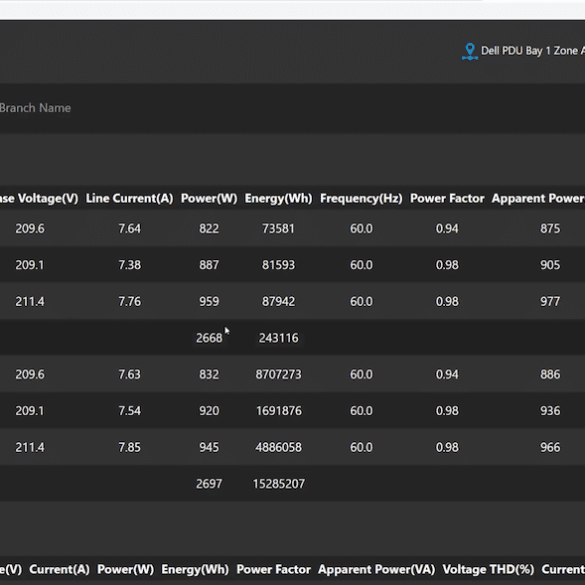Select the total power value 2668

pyautogui.click(x=209, y=338)
